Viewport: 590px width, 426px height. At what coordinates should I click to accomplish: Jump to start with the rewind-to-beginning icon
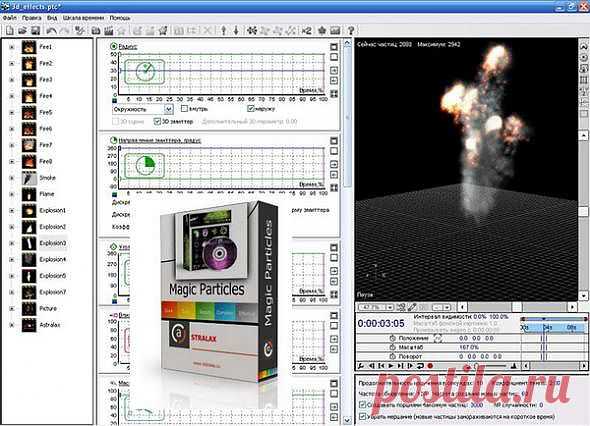point(381,365)
